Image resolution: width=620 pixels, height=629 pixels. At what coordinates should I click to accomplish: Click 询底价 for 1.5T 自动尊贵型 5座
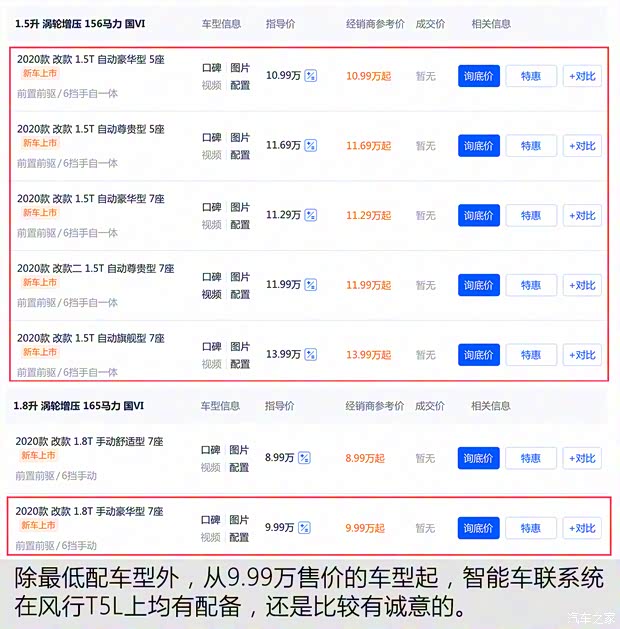coord(479,146)
